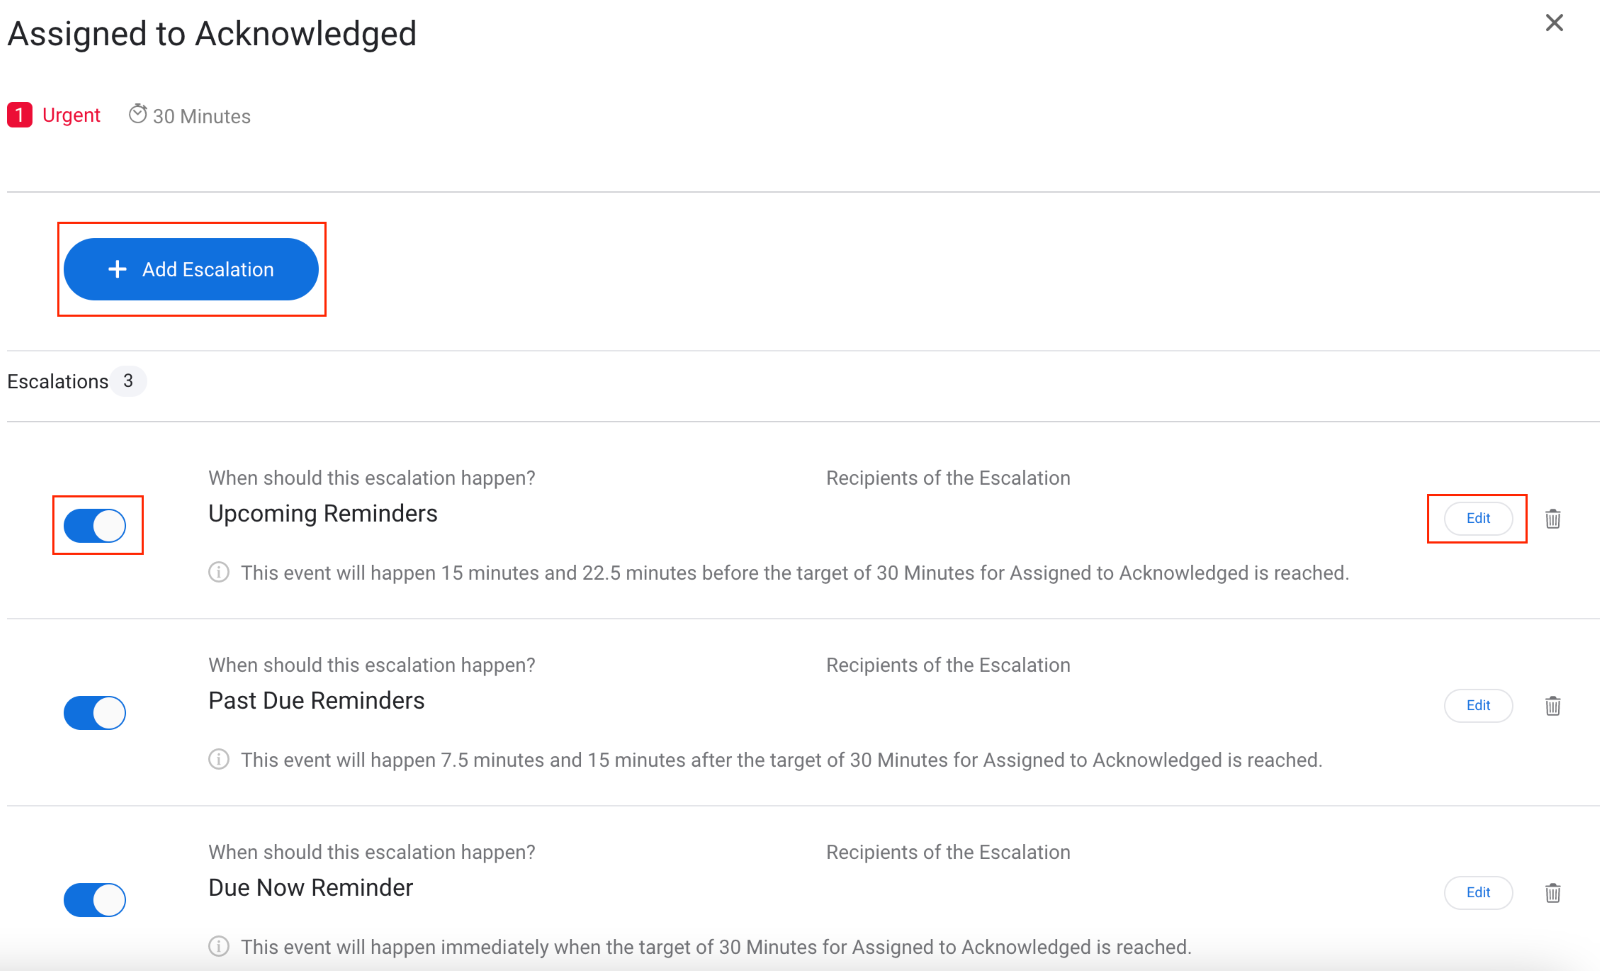Click info icon beside Past Due description
This screenshot has width=1600, height=971.
click(219, 760)
